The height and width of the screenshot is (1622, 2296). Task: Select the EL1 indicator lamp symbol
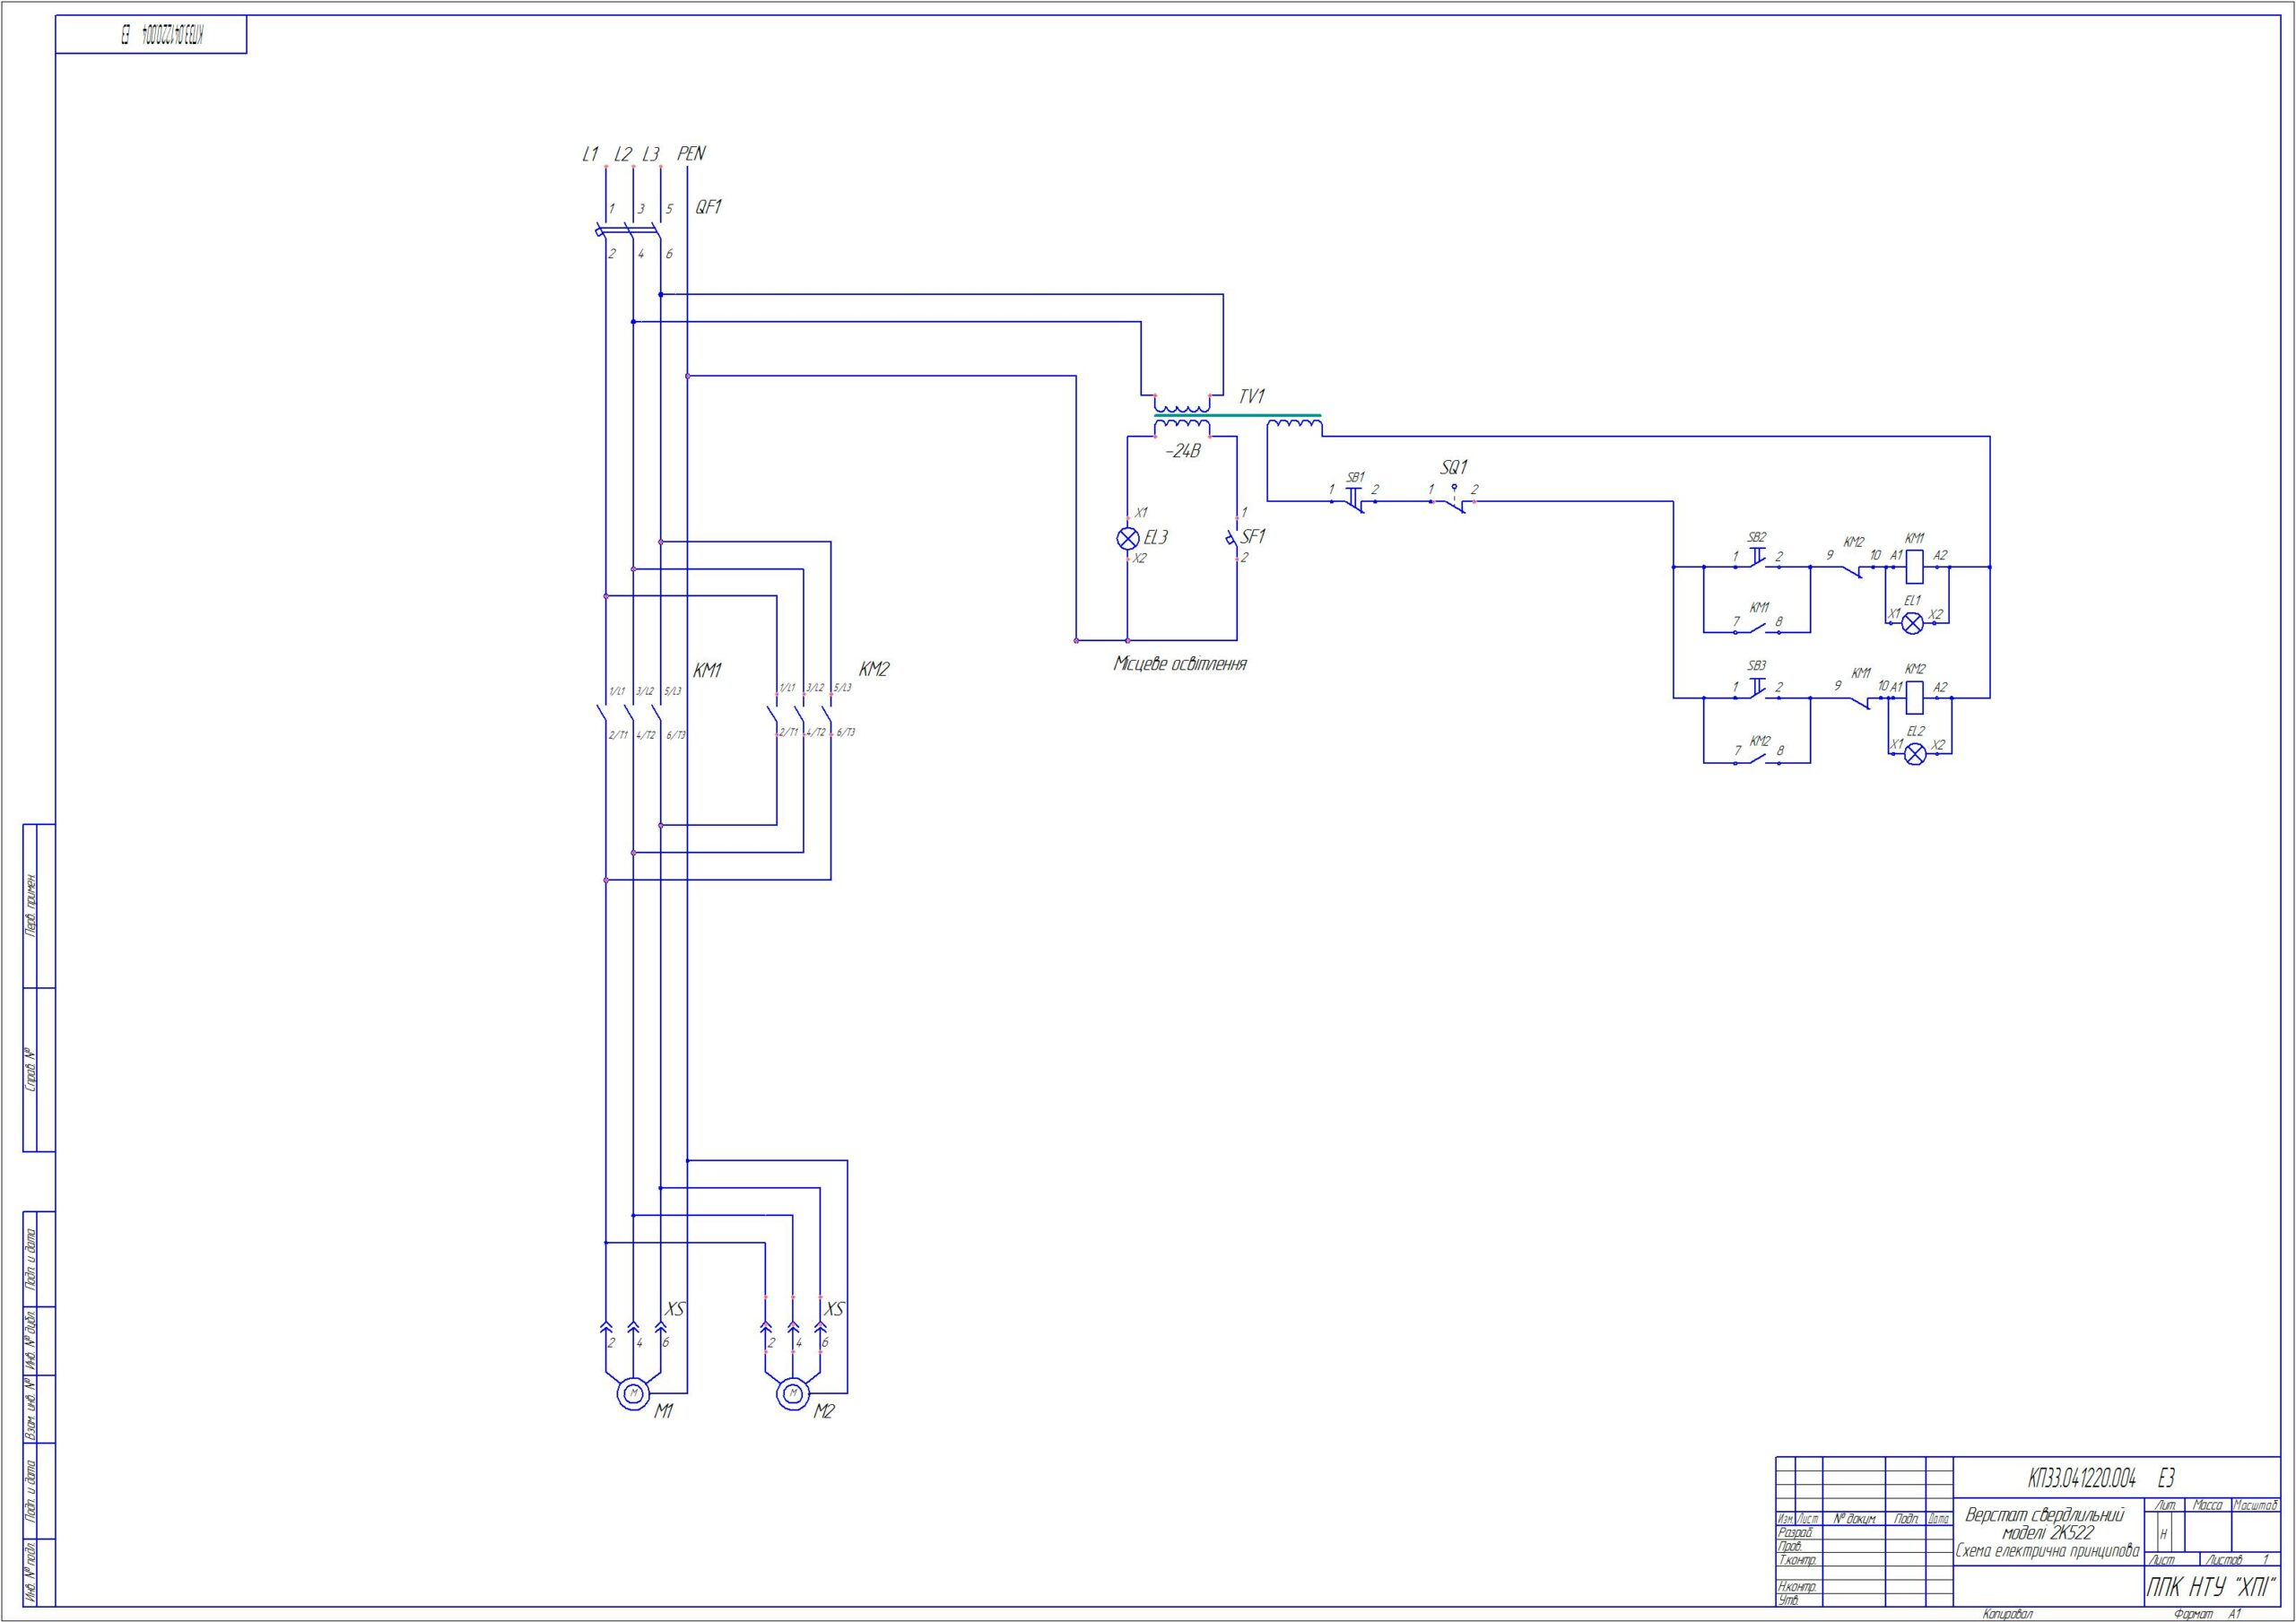pos(1912,623)
